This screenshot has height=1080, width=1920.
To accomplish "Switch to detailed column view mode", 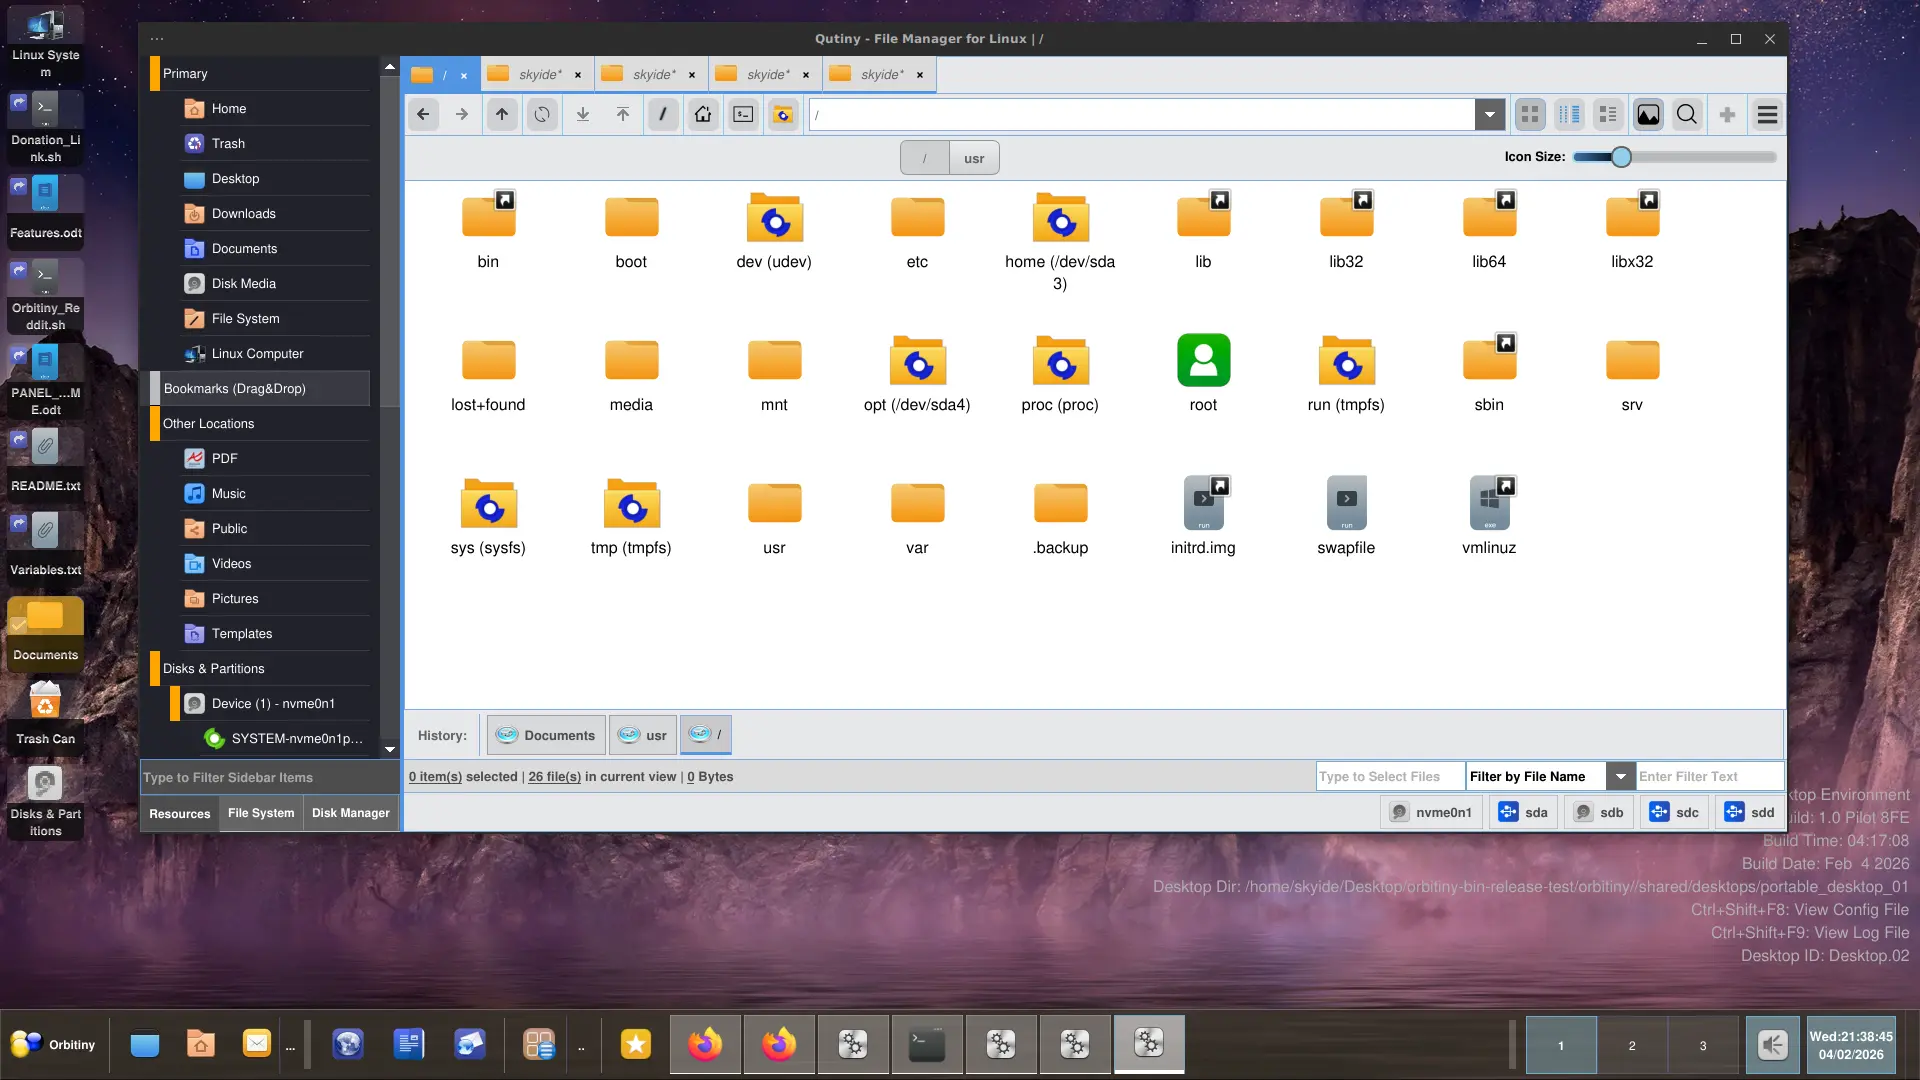I will click(x=1570, y=115).
